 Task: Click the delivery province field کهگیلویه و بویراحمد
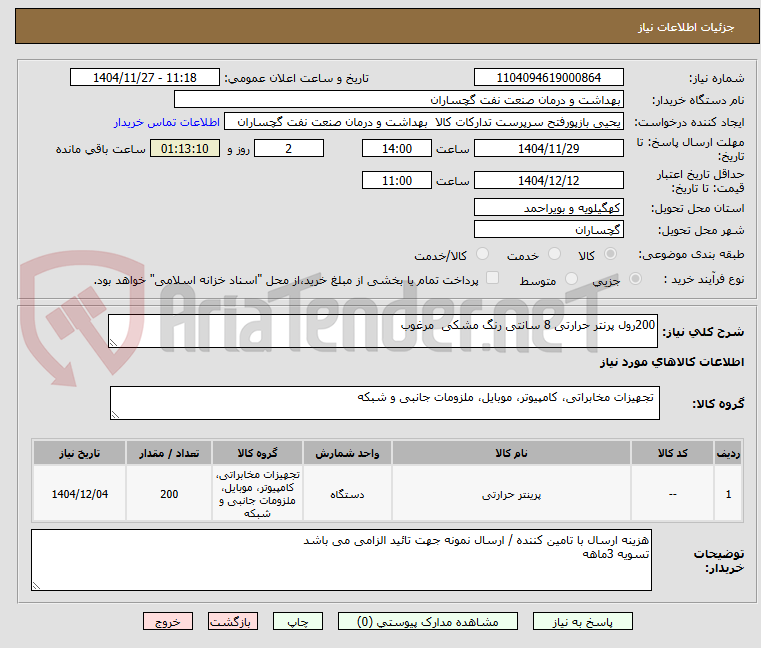548,208
